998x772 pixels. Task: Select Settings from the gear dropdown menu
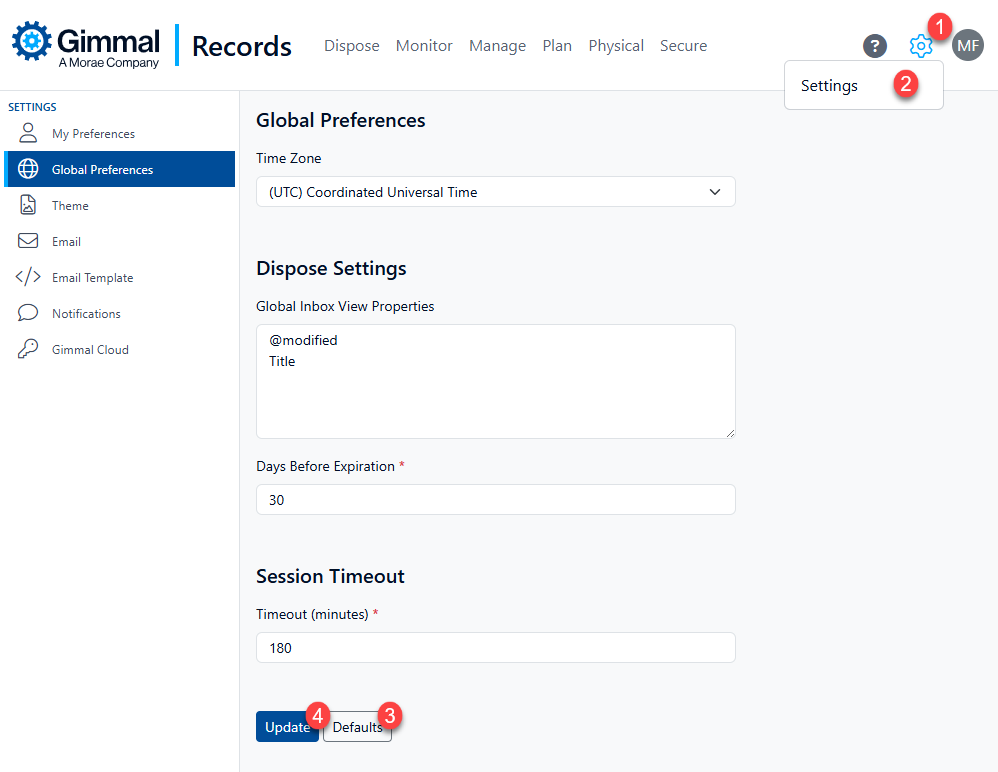(x=829, y=86)
